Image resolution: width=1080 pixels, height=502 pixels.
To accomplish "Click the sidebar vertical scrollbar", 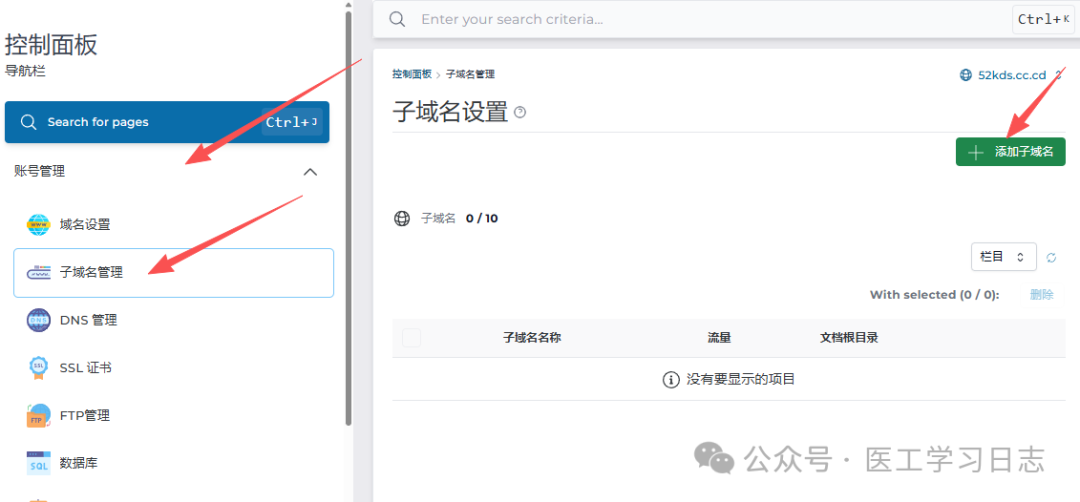I will pyautogui.click(x=349, y=219).
